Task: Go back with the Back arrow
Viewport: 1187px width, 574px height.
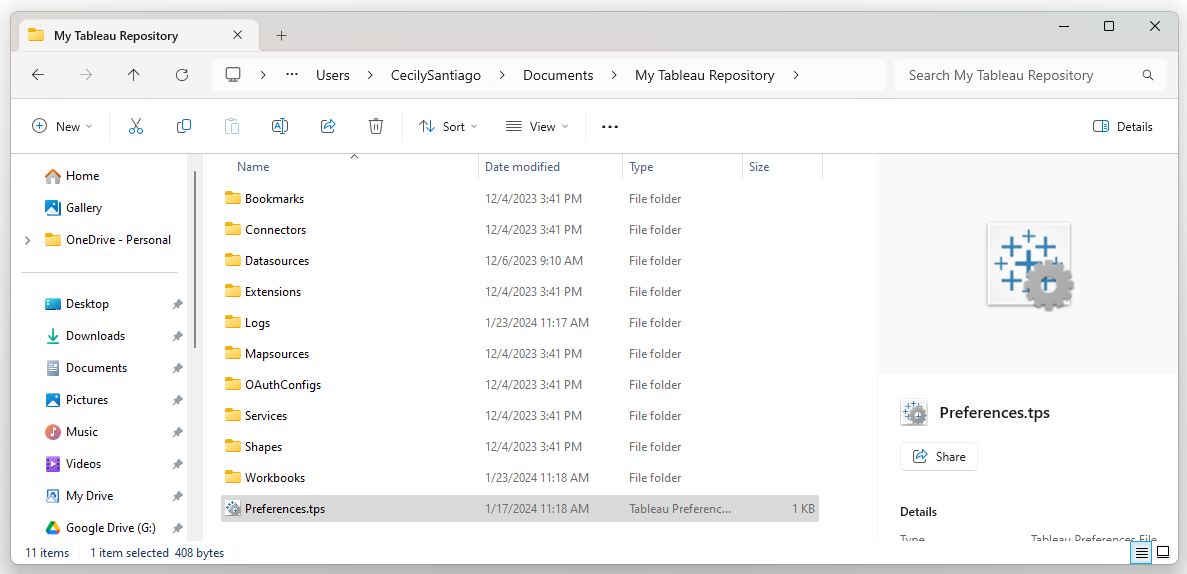Action: pos(38,75)
